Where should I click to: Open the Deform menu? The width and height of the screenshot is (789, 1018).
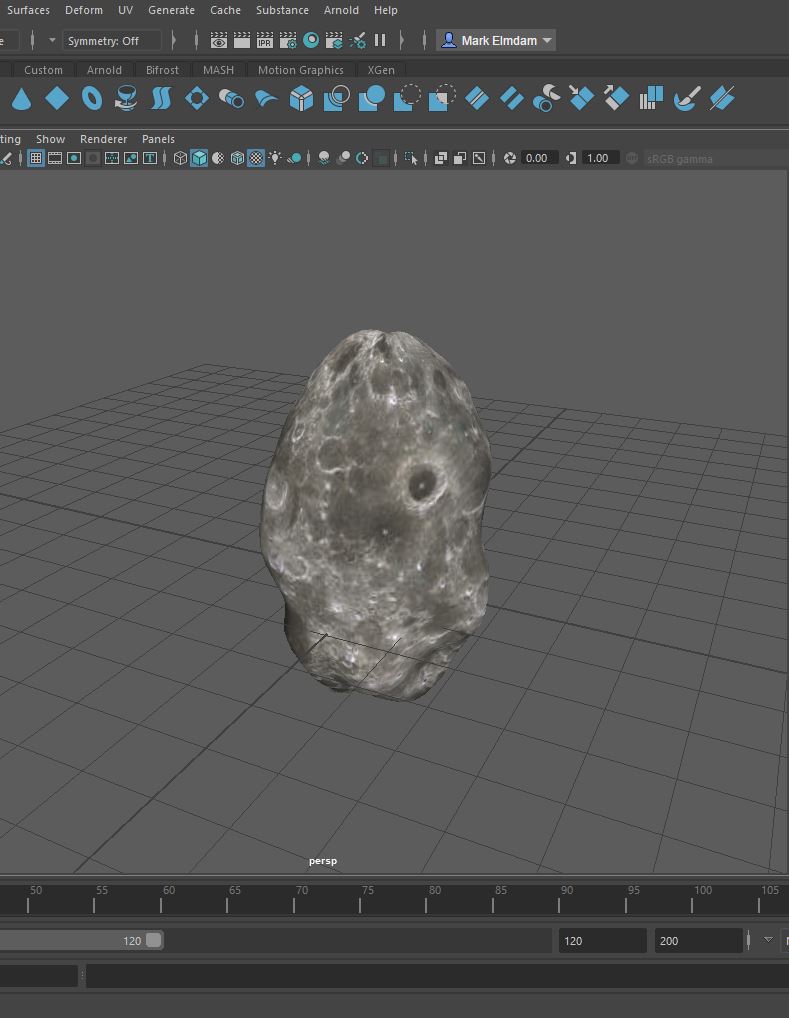tap(84, 10)
